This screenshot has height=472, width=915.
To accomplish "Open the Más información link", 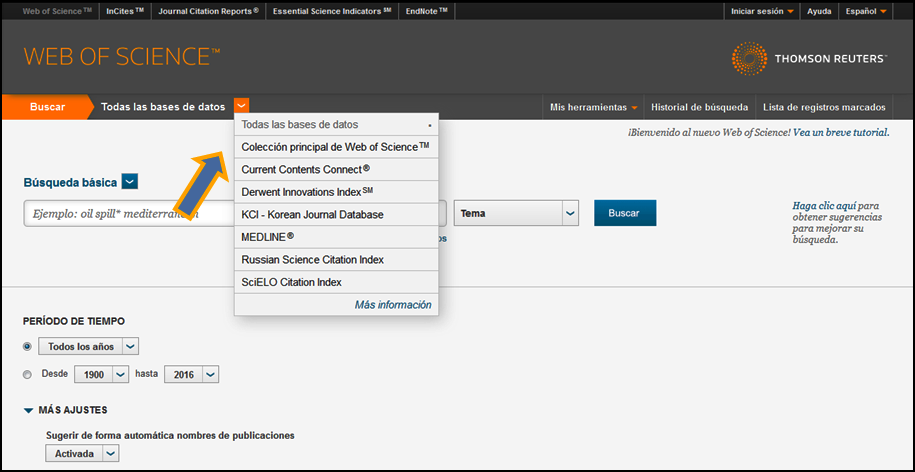I will [x=393, y=305].
